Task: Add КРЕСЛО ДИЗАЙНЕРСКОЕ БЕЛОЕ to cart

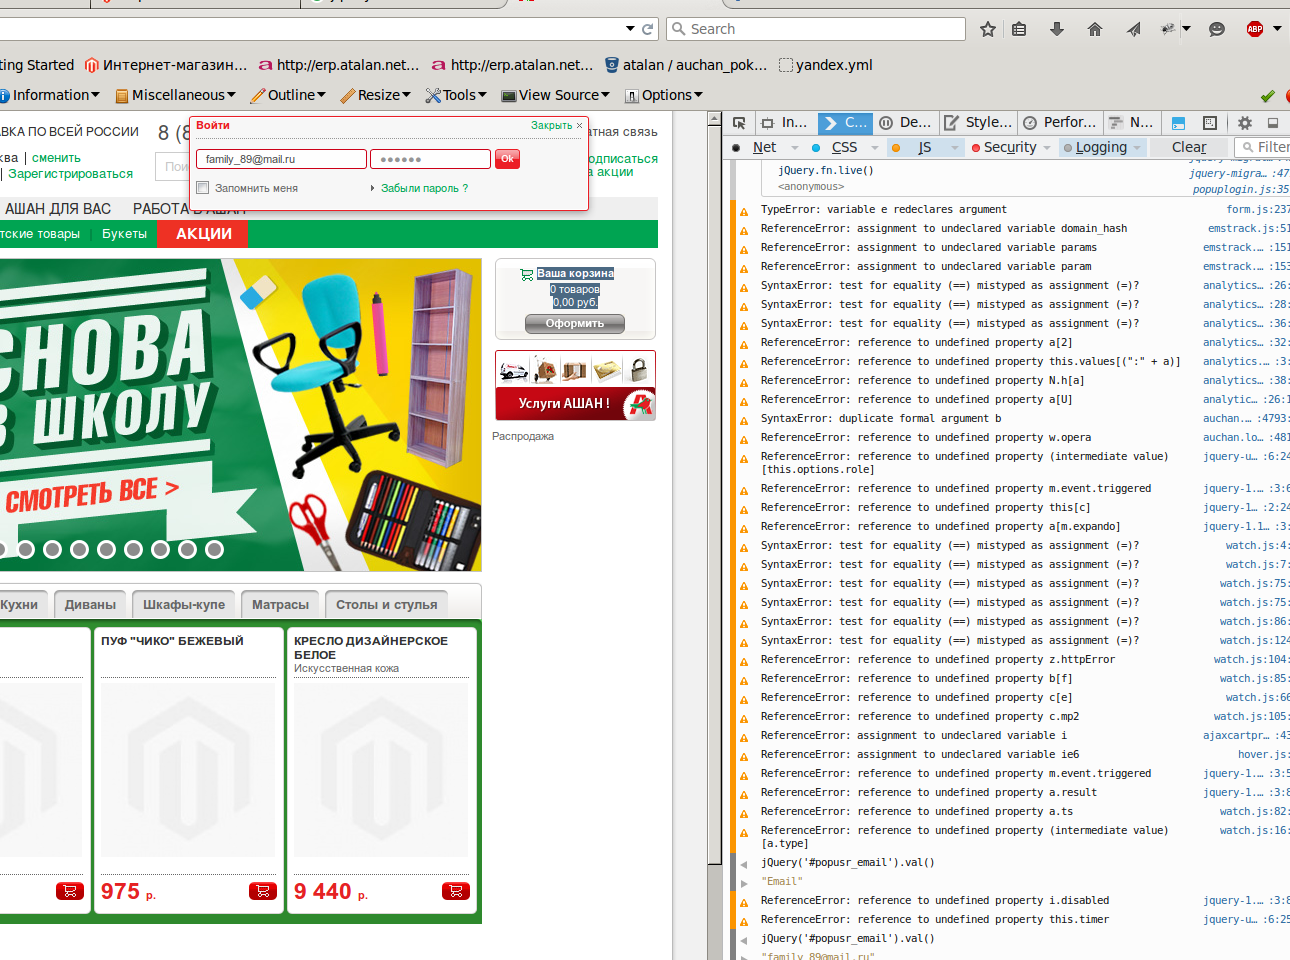Action: (x=456, y=891)
